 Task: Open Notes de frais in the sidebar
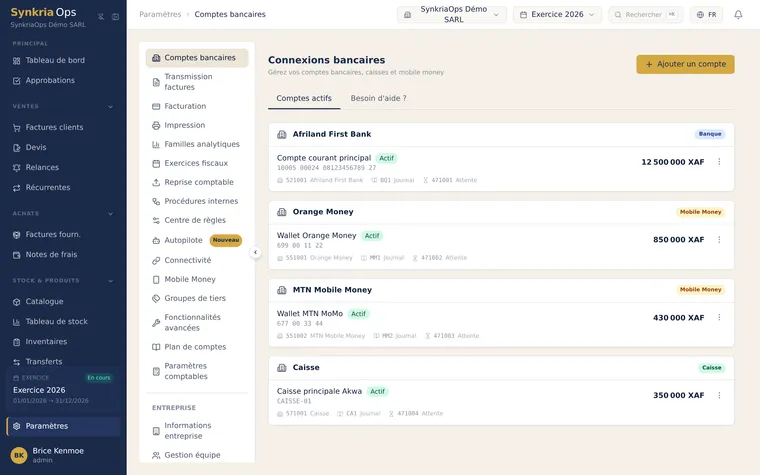(63, 254)
